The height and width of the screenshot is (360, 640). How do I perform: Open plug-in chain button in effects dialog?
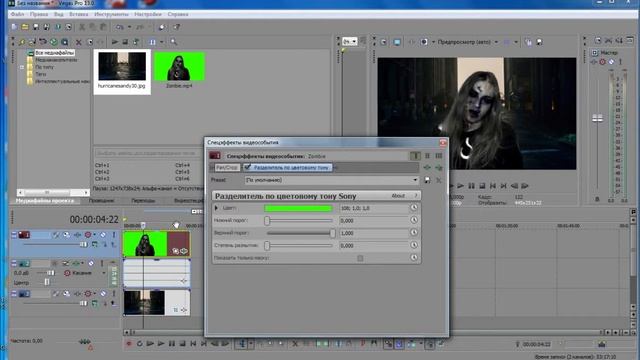pyautogui.click(x=427, y=167)
